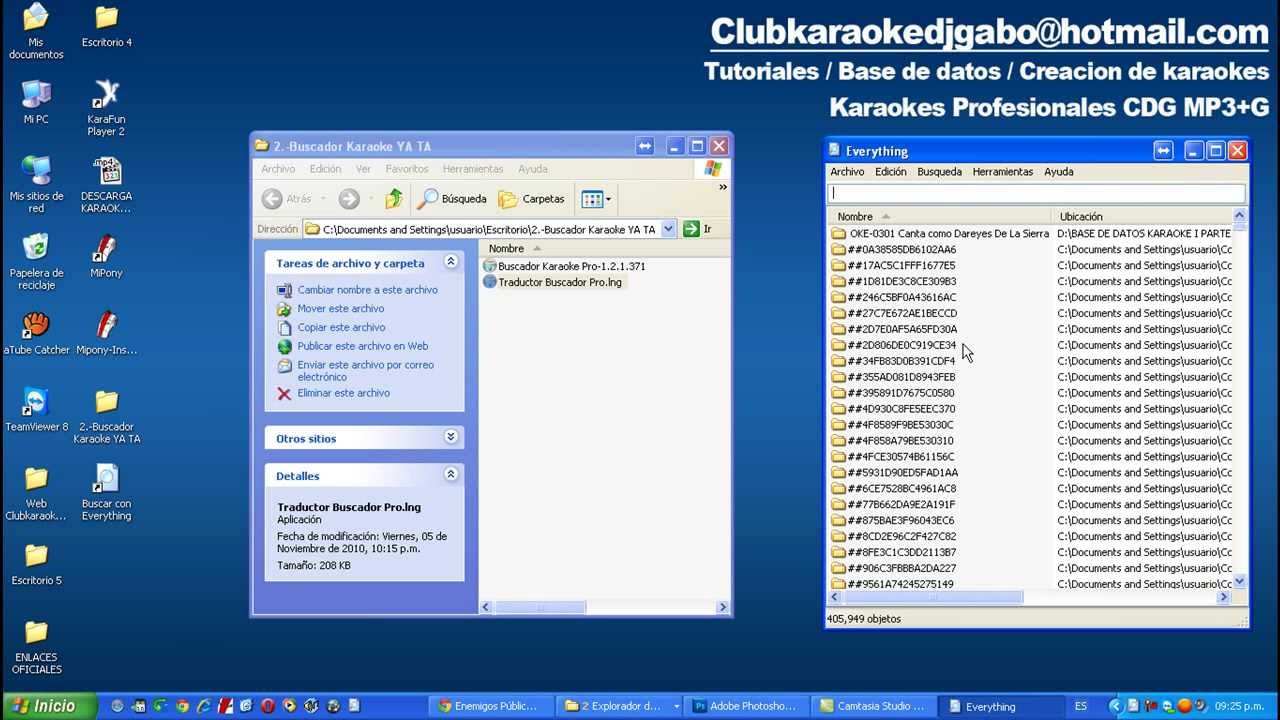Viewport: 1280px width, 720px height.
Task: Click Eliminar este archivo link
Action: click(x=343, y=393)
